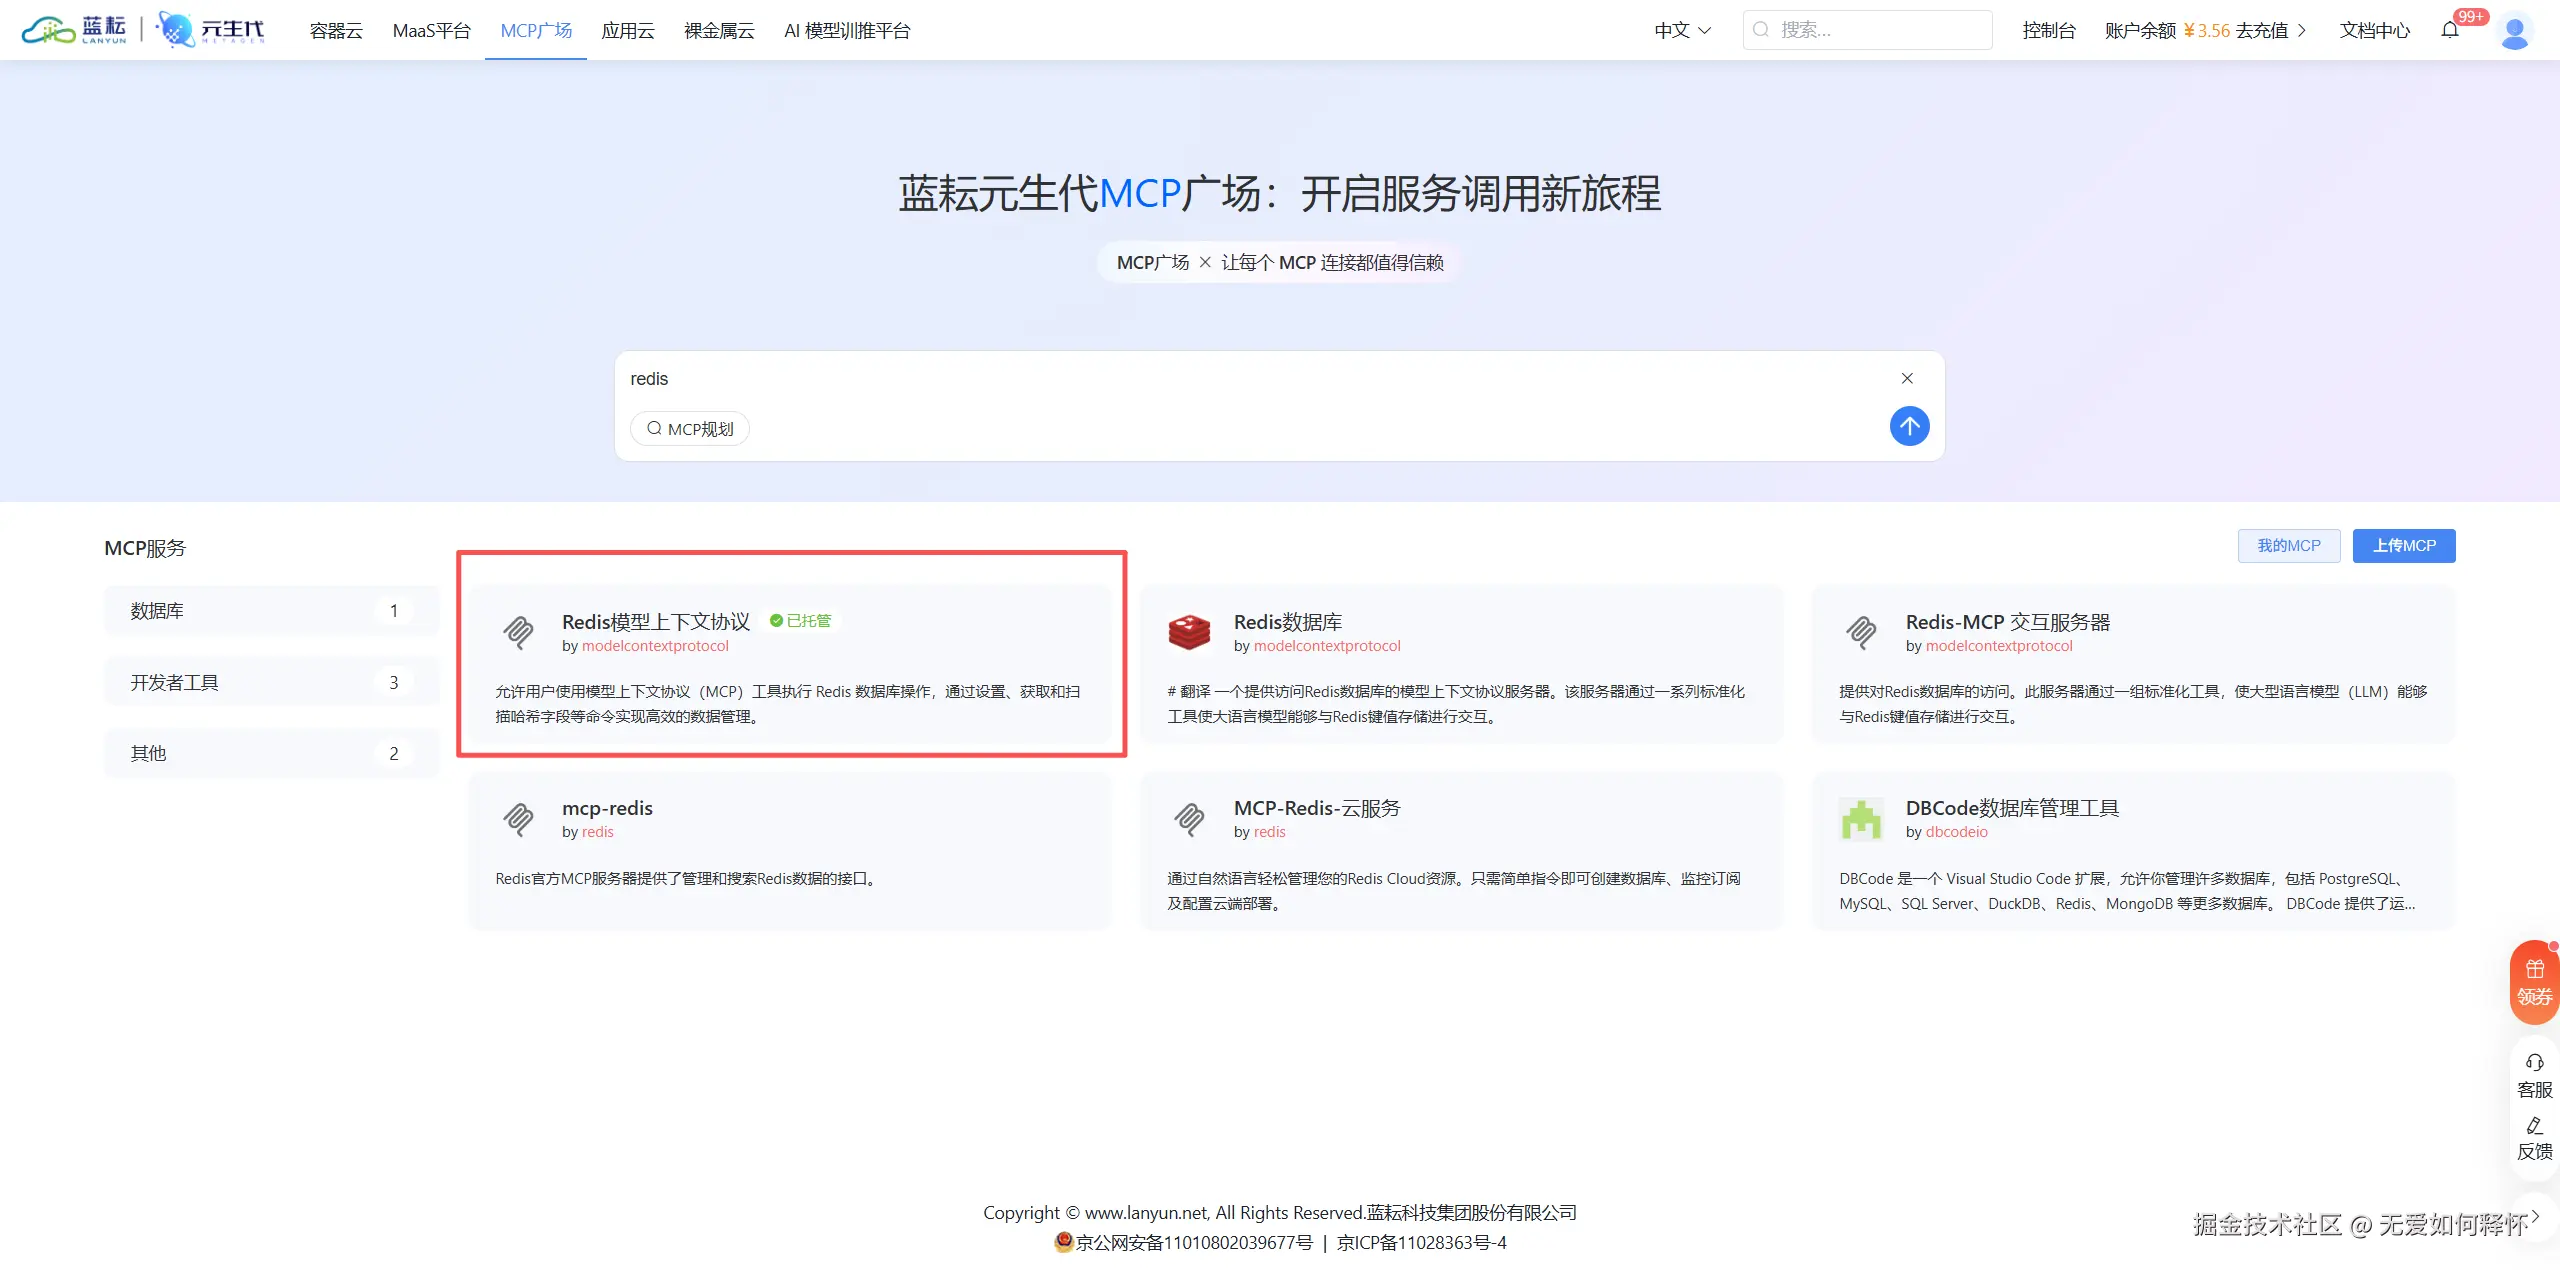Image resolution: width=2560 pixels, height=1270 pixels.
Task: Toggle the MCP规划 chip
Action: click(x=690, y=429)
